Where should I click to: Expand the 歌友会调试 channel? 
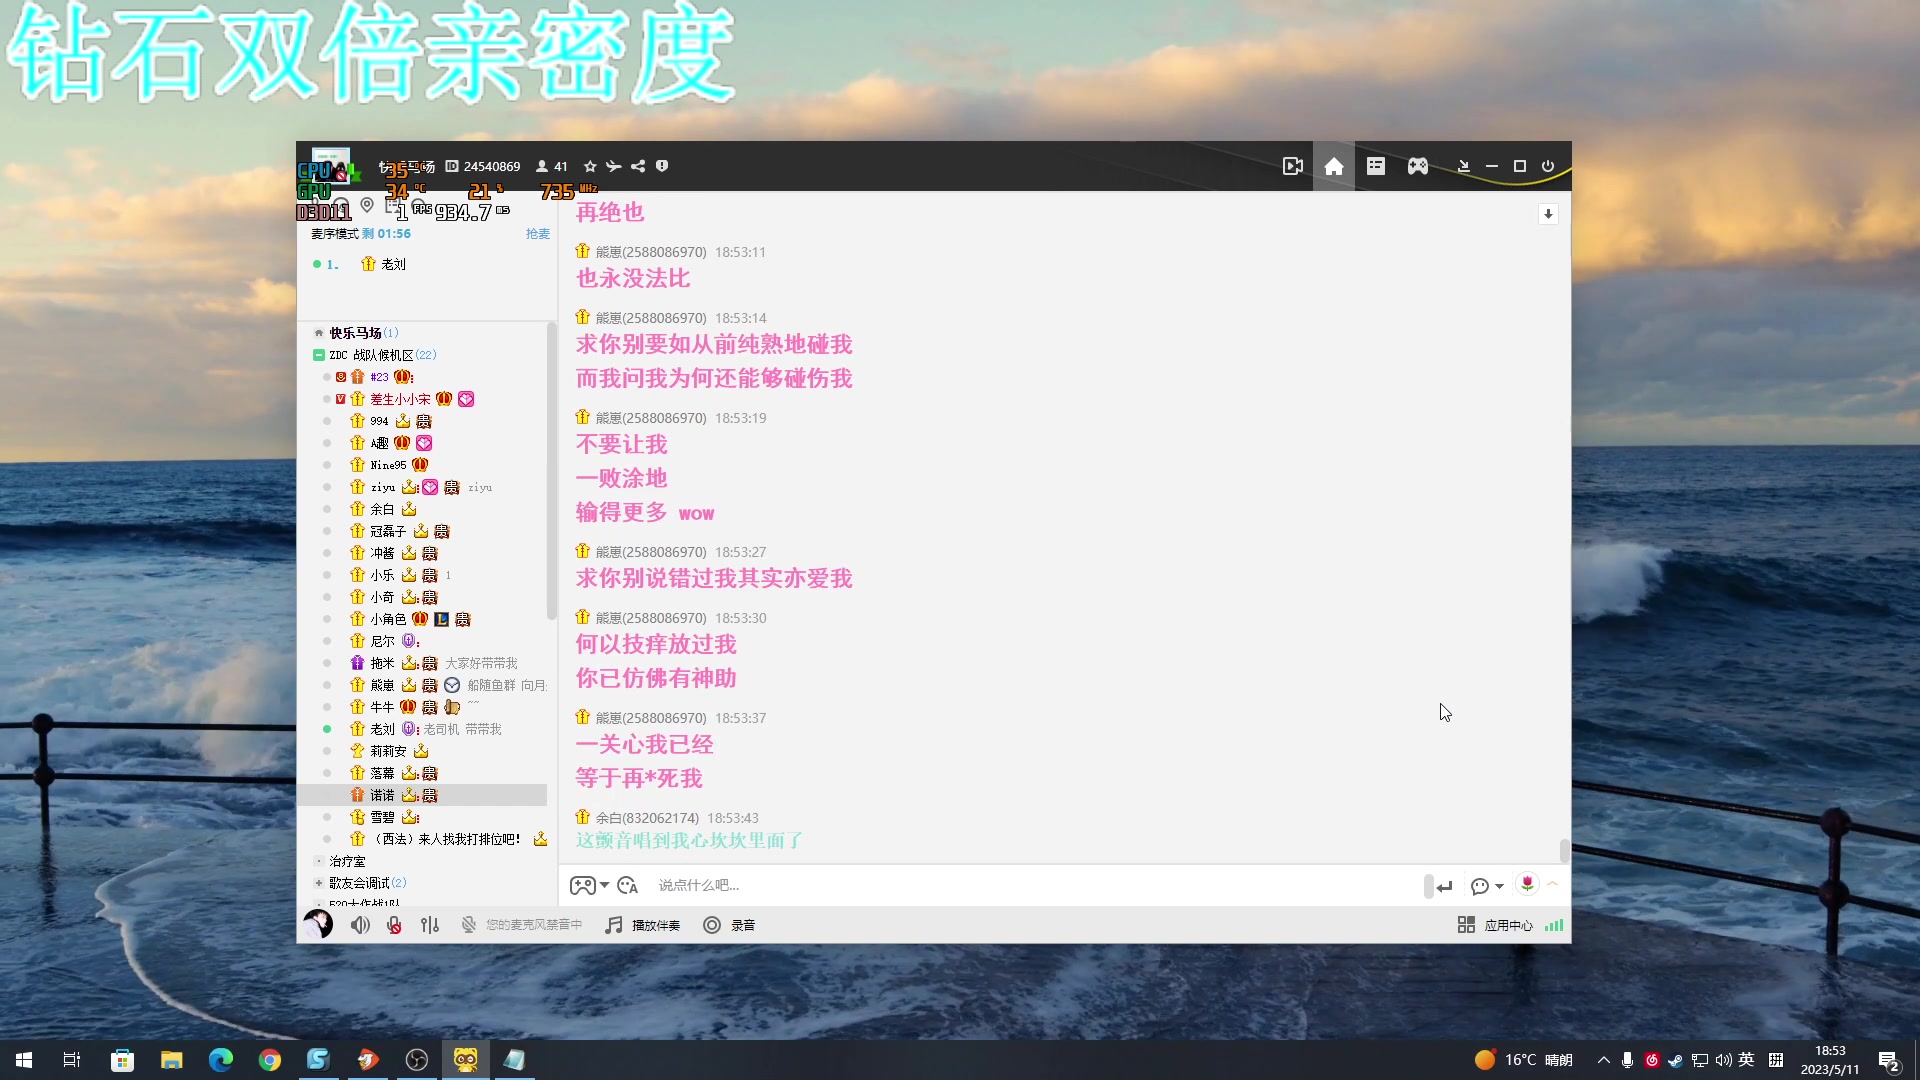[x=318, y=883]
